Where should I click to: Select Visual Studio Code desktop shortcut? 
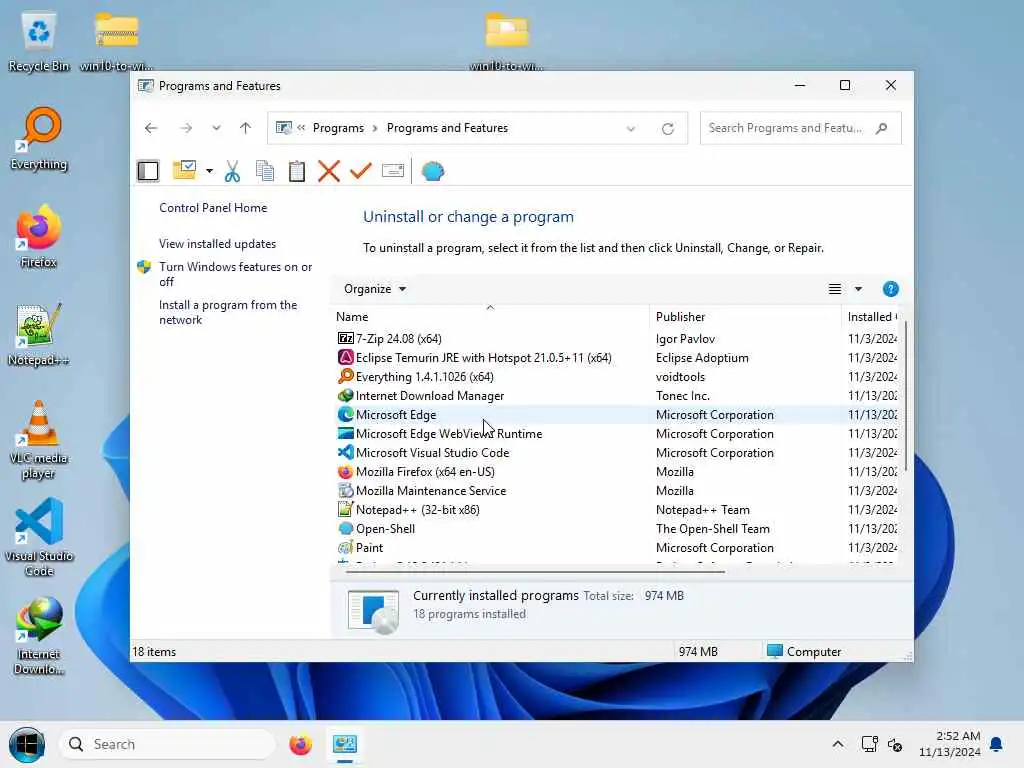click(x=39, y=537)
